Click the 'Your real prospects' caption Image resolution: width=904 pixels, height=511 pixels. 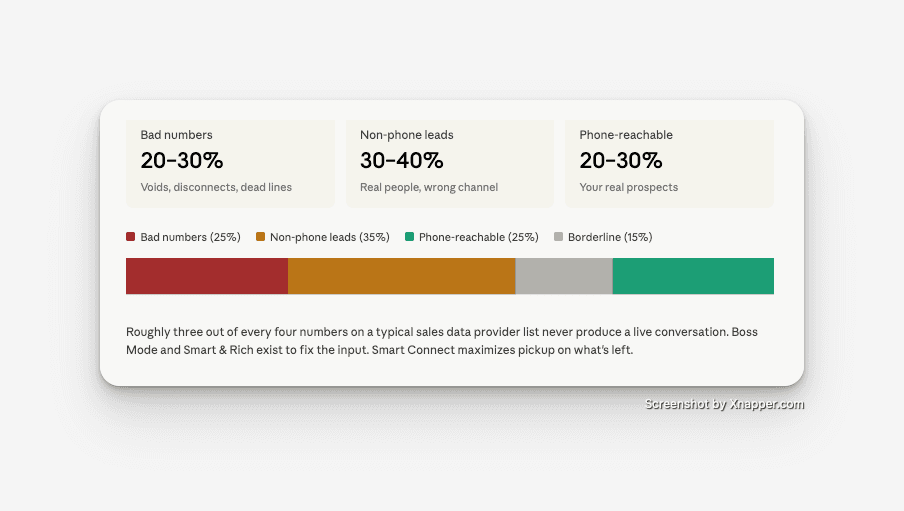tap(628, 187)
